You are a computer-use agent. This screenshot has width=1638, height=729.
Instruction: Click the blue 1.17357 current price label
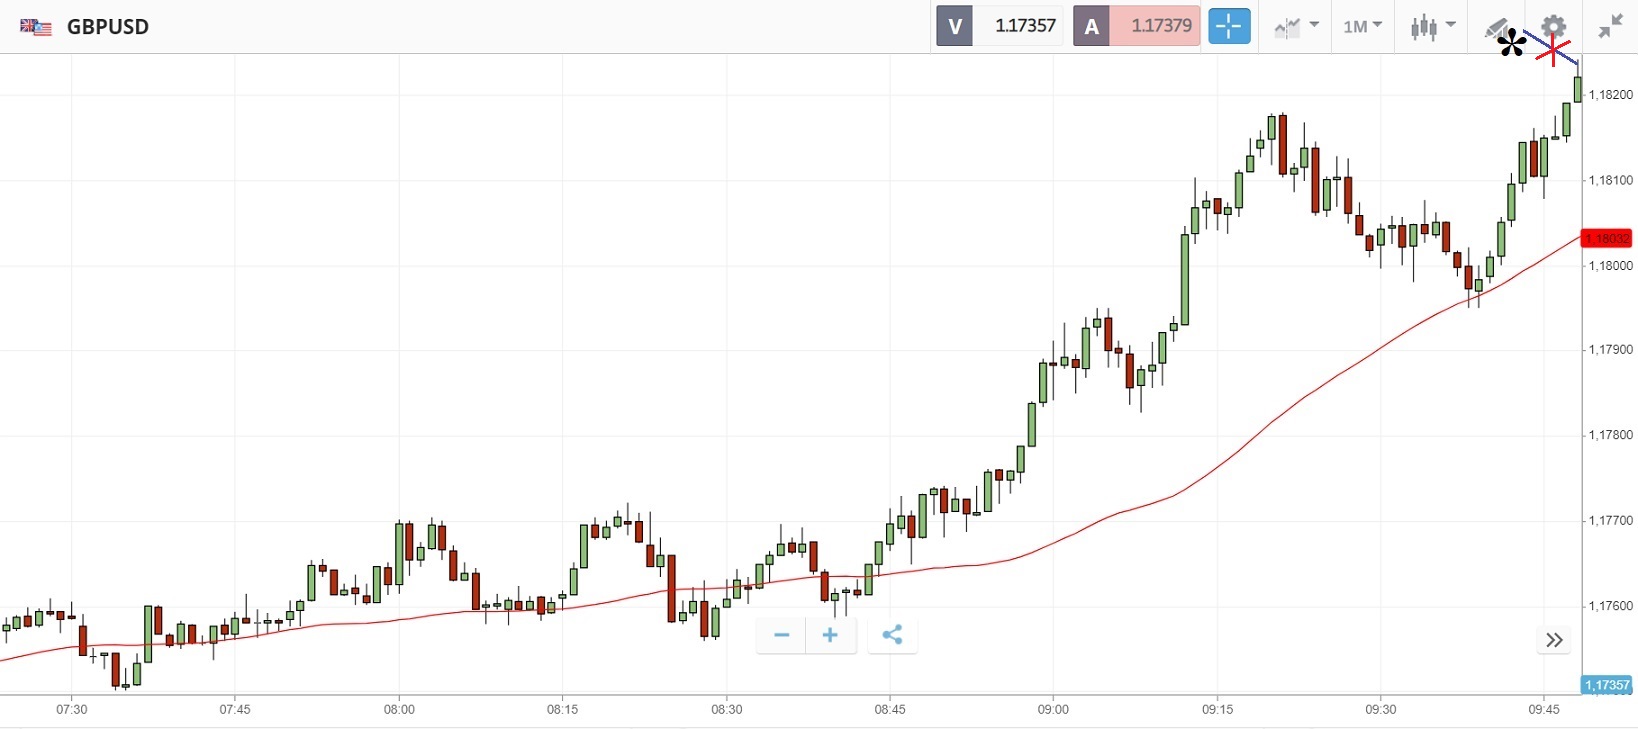1607,685
